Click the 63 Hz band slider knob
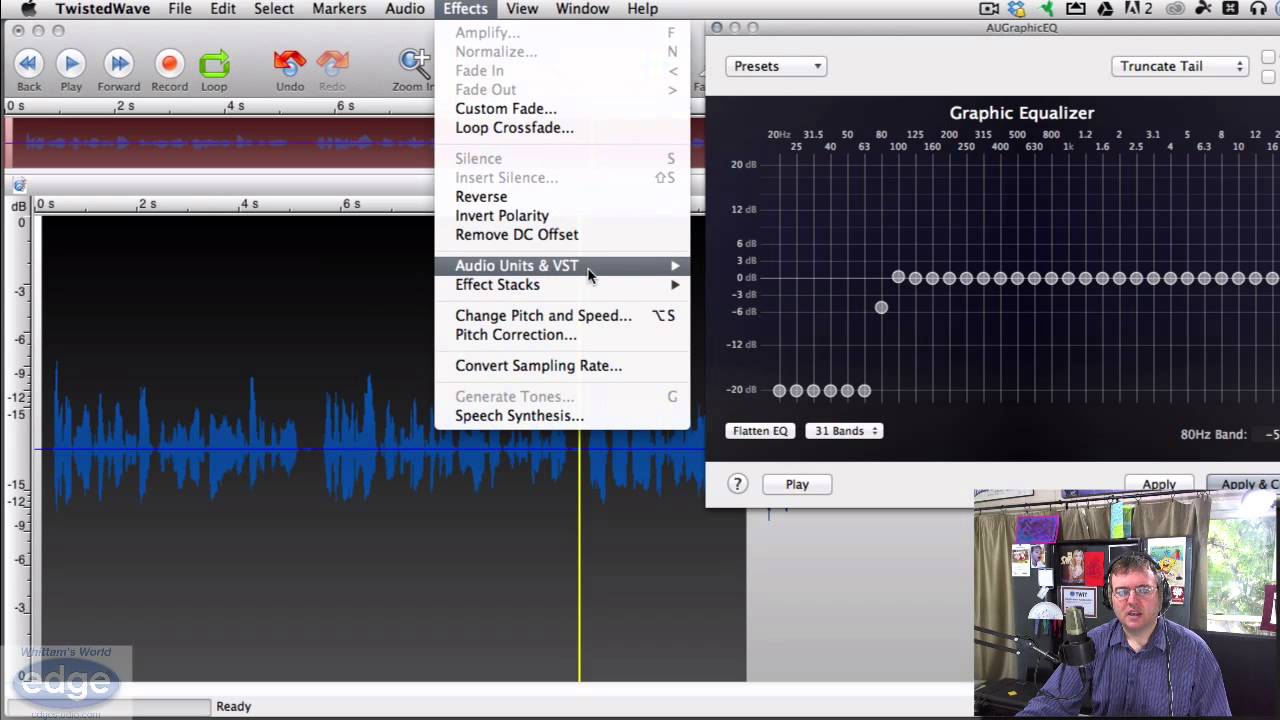The image size is (1280, 720). (864, 391)
